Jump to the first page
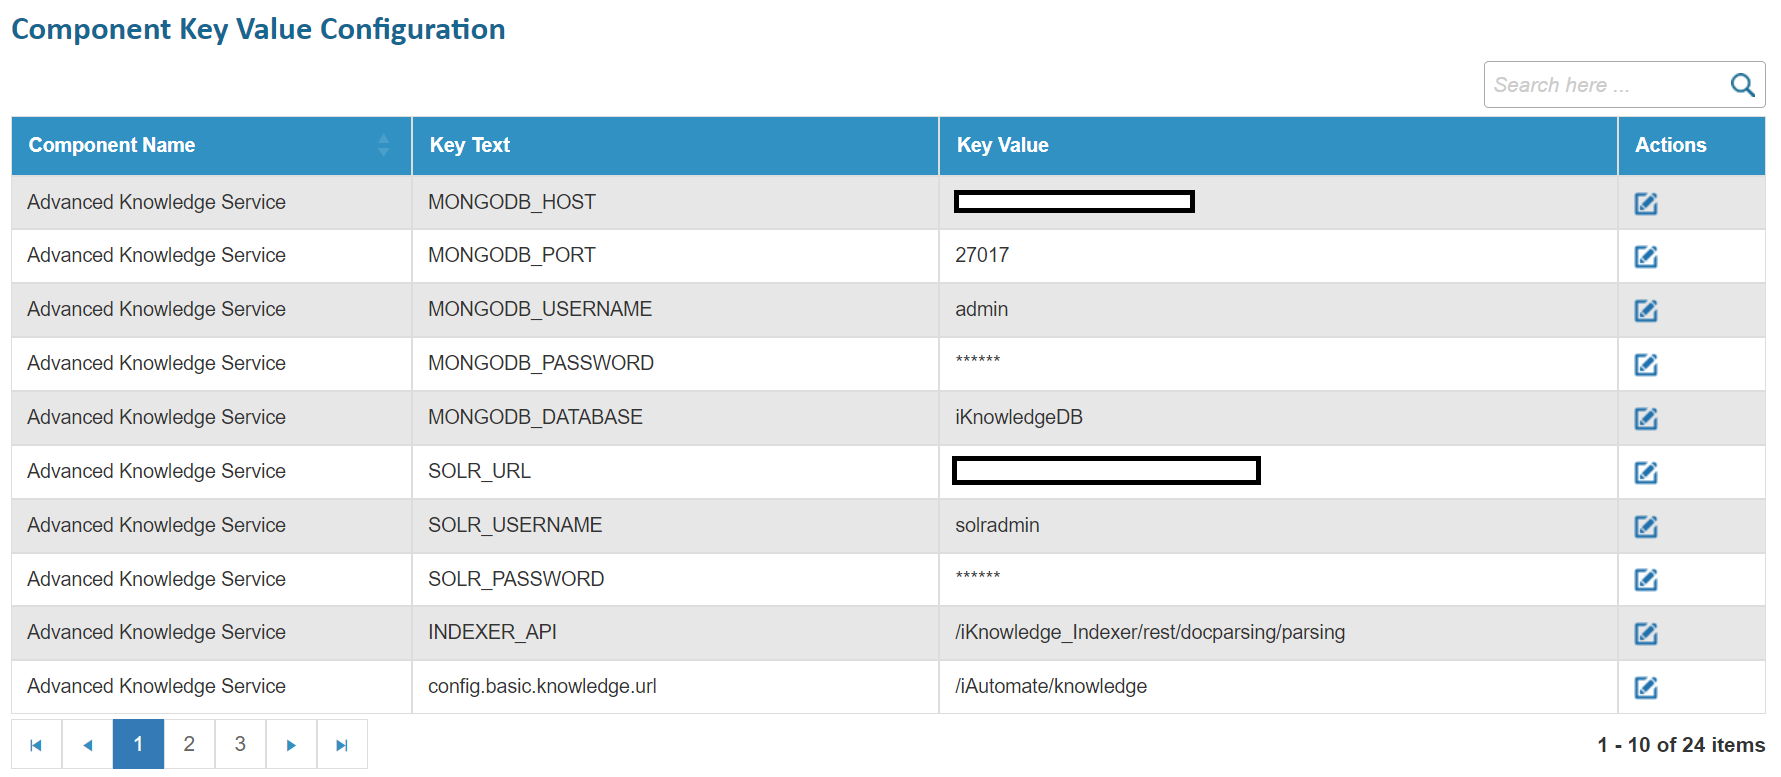This screenshot has height=777, width=1781. pos(36,745)
